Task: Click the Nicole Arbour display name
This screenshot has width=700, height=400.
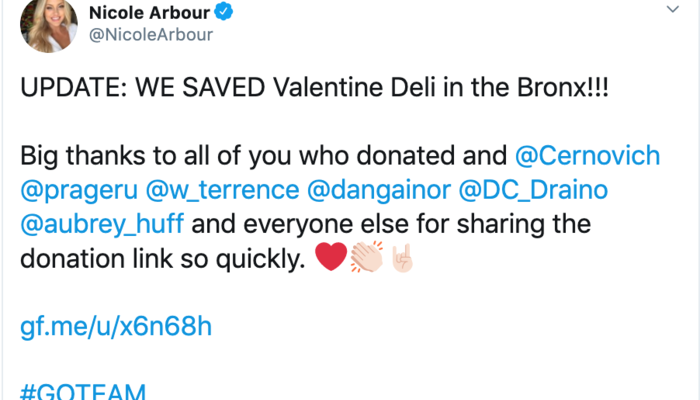Action: 160,13
